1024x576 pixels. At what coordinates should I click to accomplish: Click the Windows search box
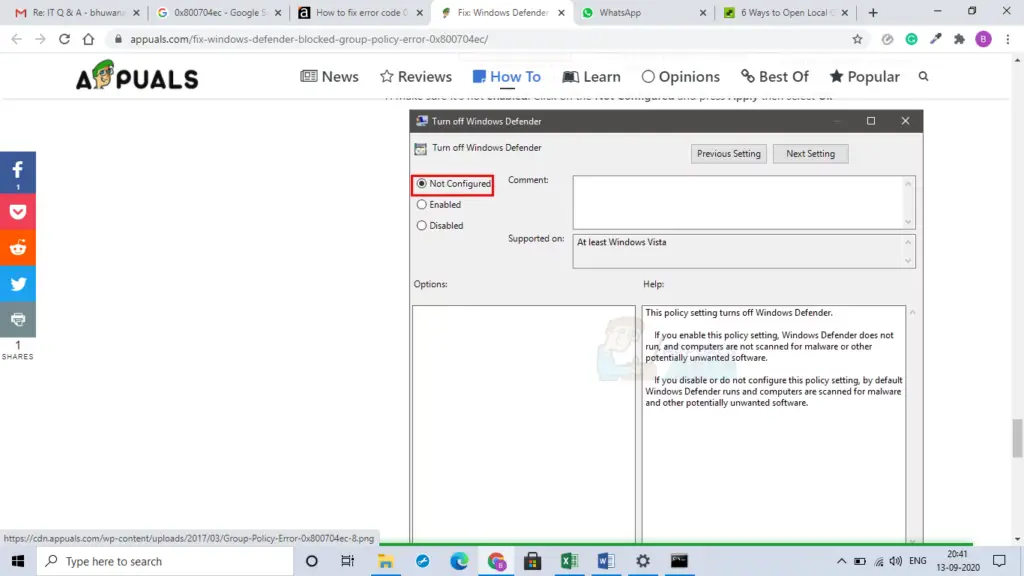tap(165, 561)
